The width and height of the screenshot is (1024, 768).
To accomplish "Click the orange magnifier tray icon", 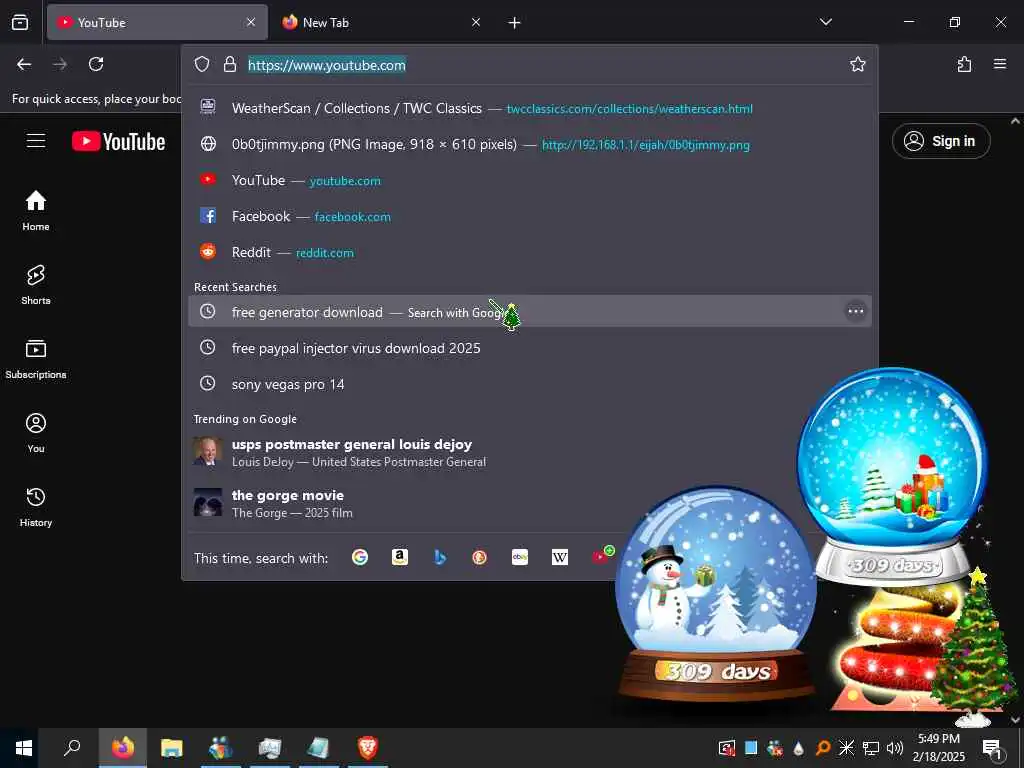I will tap(823, 748).
